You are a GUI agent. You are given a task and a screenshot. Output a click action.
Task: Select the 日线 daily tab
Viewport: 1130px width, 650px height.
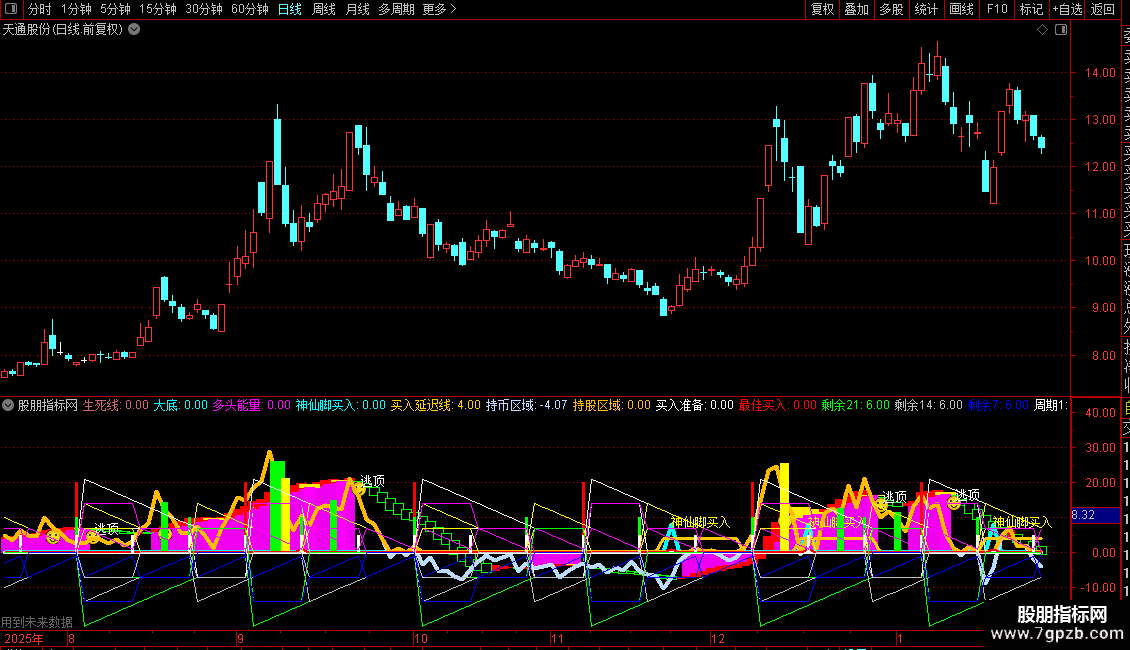coord(290,9)
